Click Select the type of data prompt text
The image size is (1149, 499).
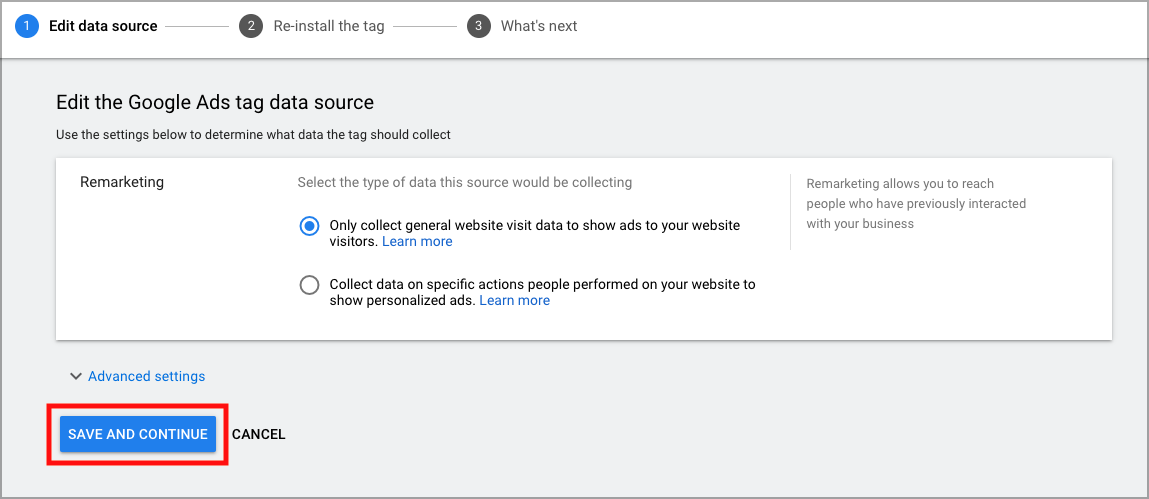[x=465, y=182]
